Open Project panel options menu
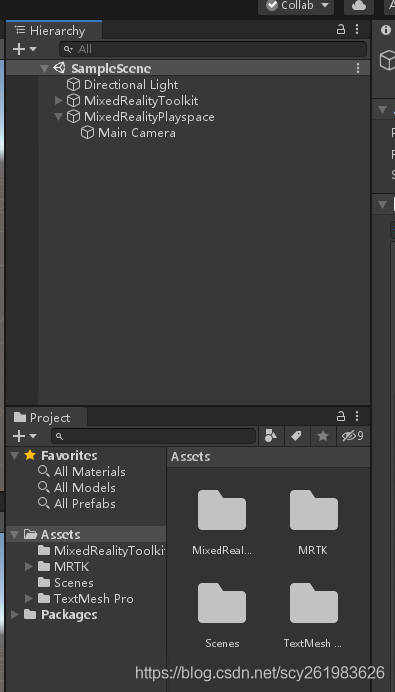 (x=357, y=416)
